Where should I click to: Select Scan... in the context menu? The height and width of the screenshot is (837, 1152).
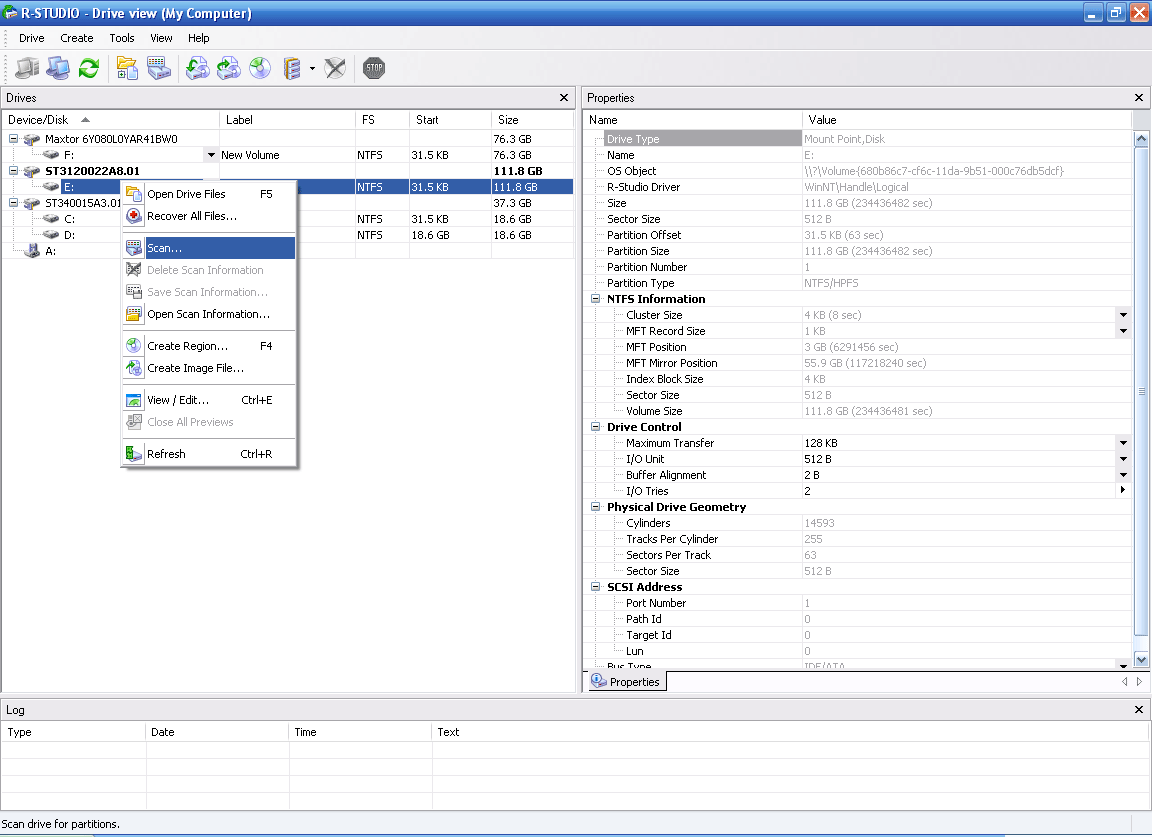(x=209, y=248)
